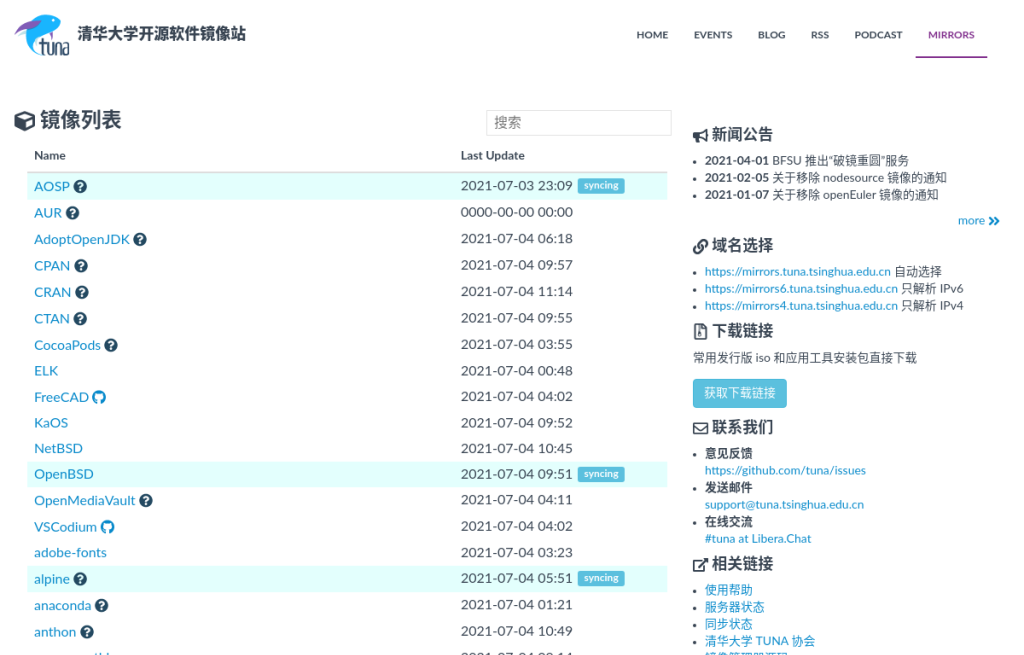Image resolution: width=1024 pixels, height=655 pixels.
Task: Open help icon next to AOSP
Action: 80,187
